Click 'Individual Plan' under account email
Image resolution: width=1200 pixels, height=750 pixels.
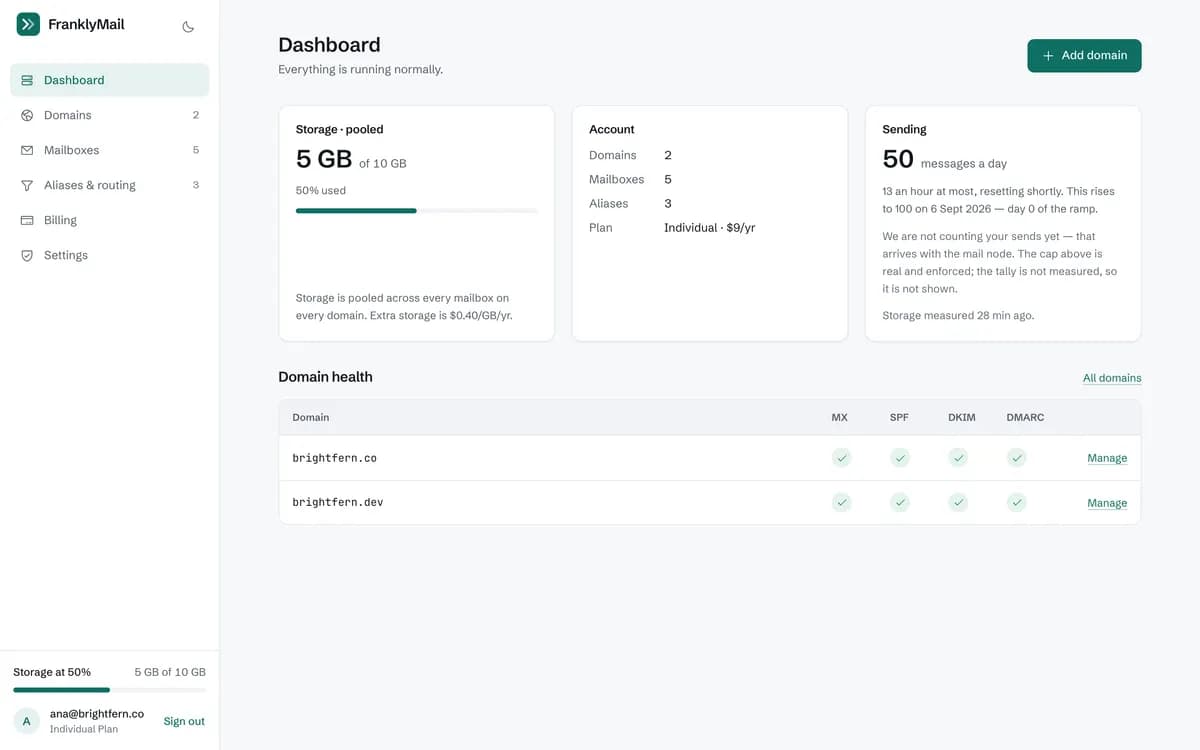(x=84, y=729)
